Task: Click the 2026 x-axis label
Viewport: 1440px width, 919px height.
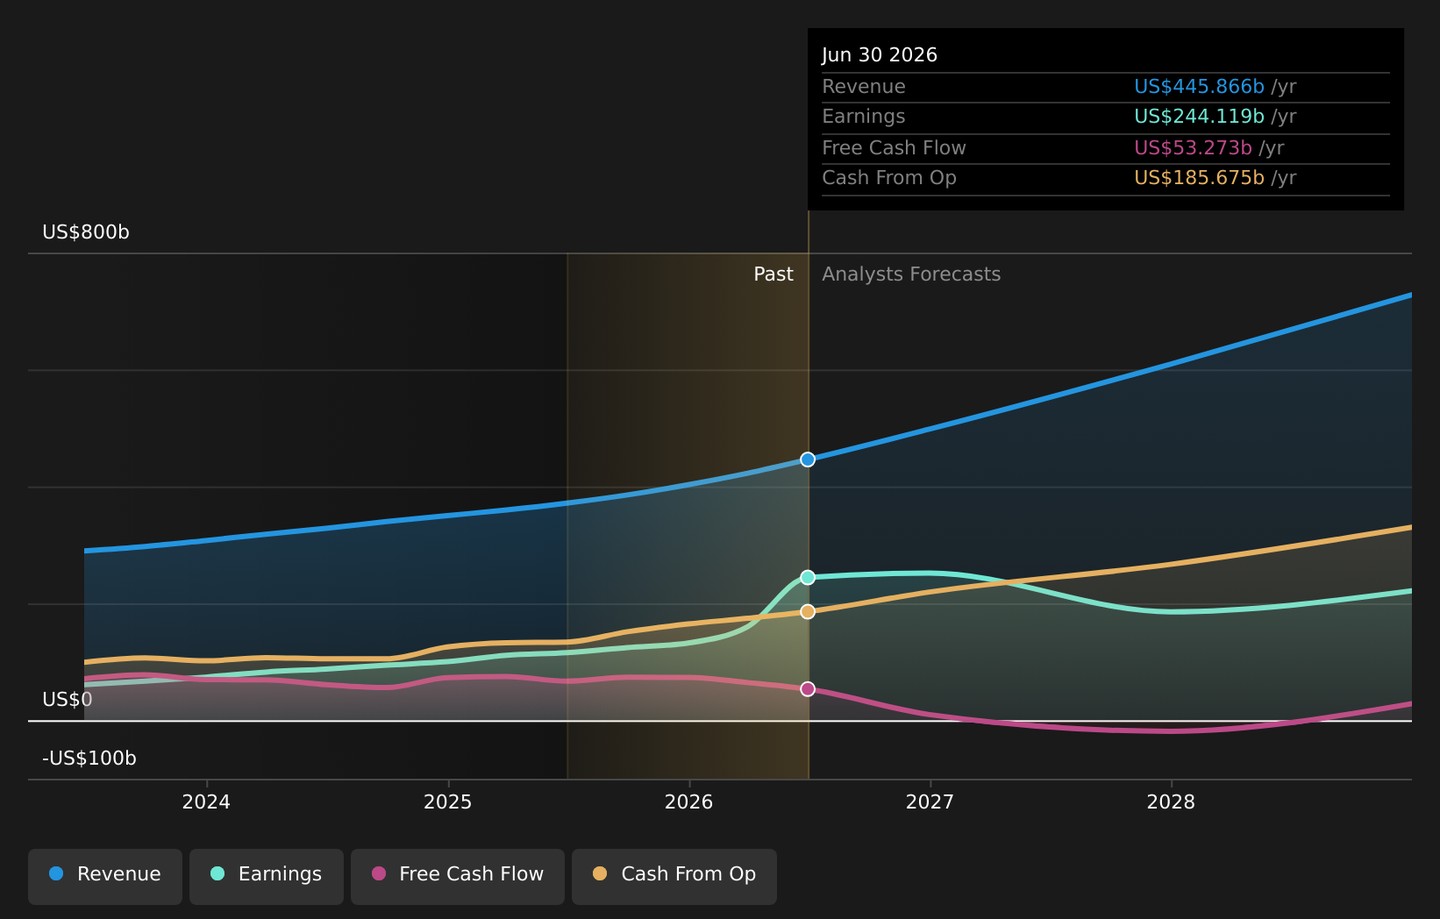Action: click(x=689, y=802)
